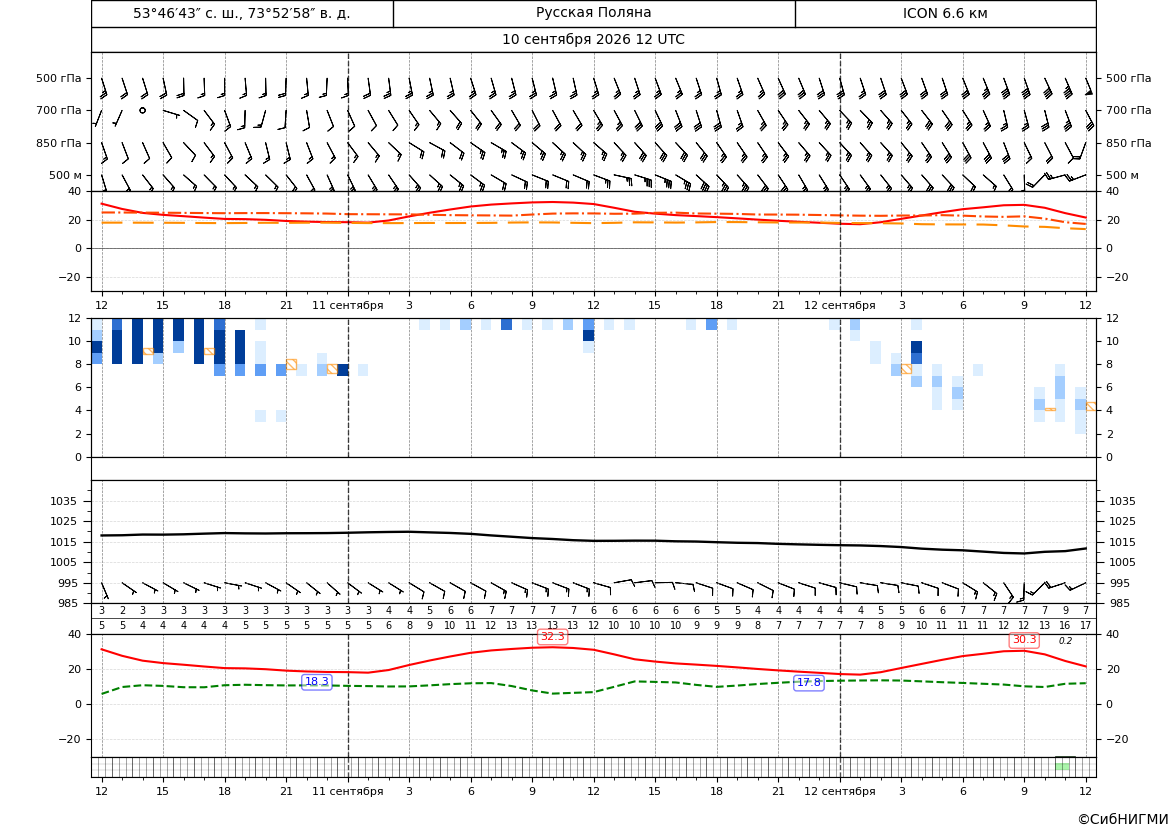Viewport: 1169px width, 827px height.
Task: Click the red 30.3 maximum temperature label
Action: [1024, 640]
